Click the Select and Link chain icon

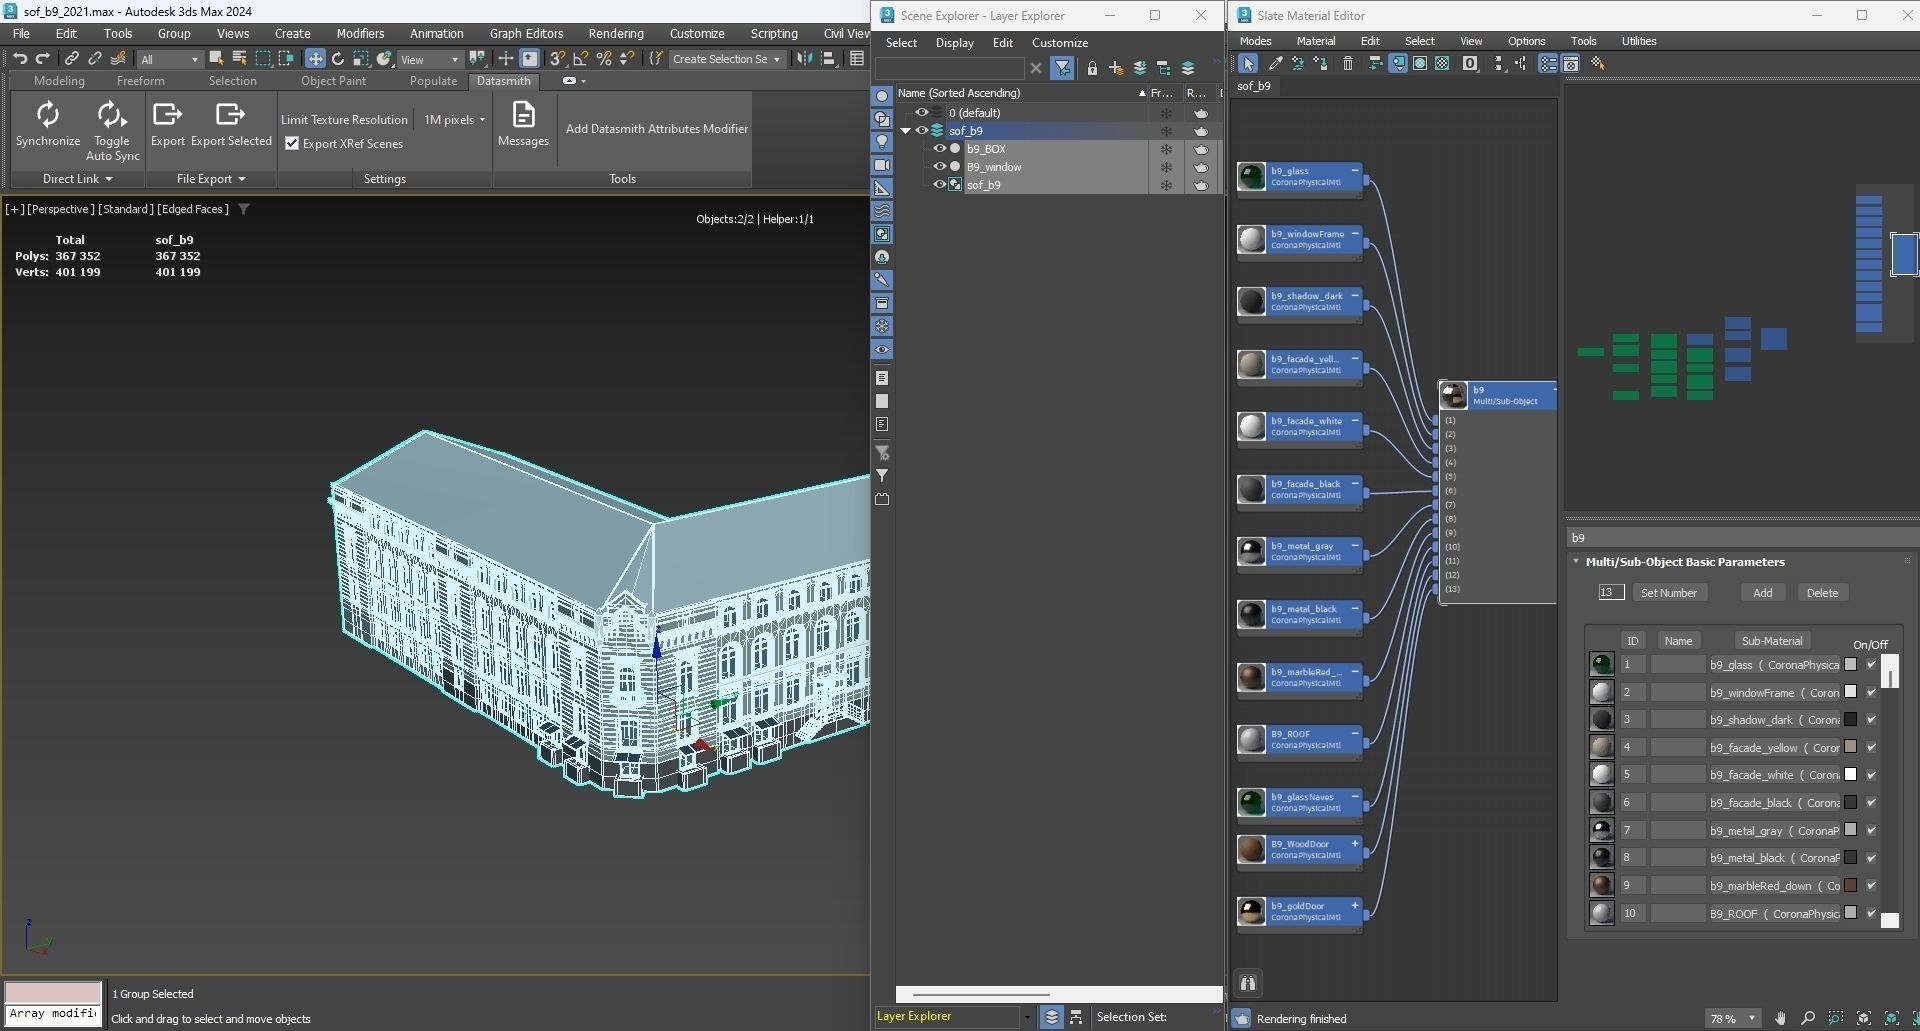point(72,59)
